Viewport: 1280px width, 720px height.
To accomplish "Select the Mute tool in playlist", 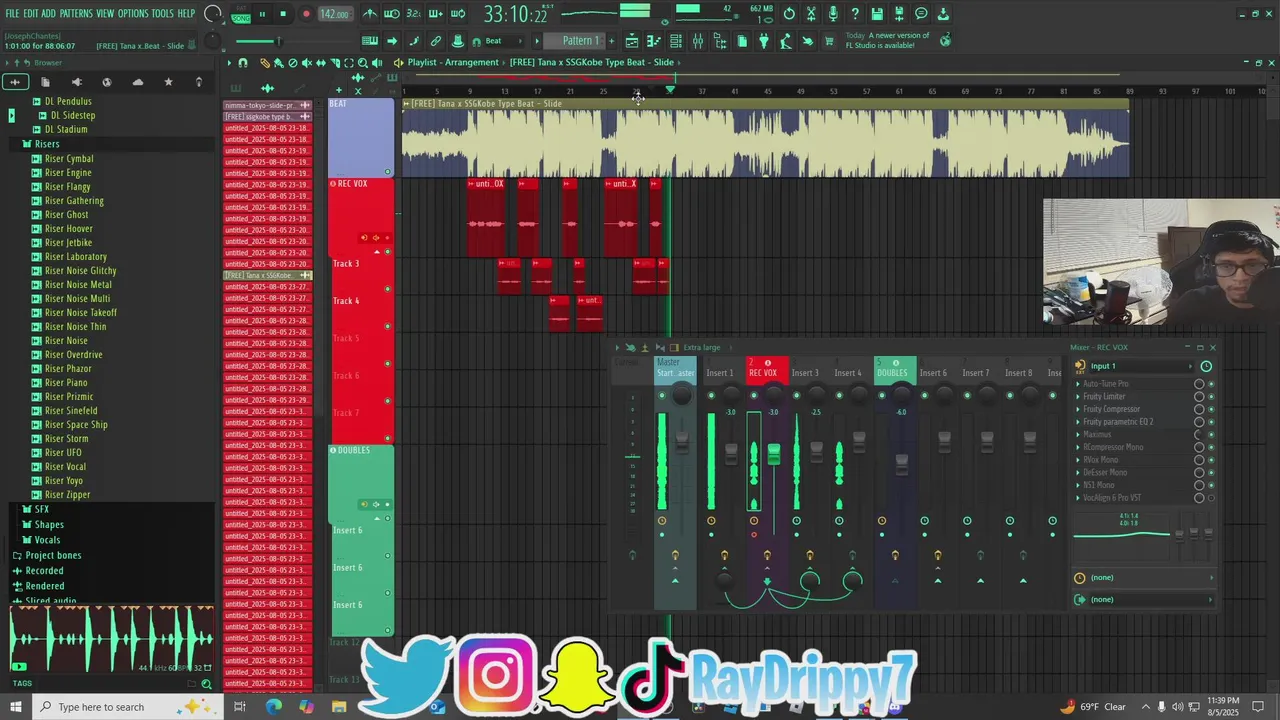I will (x=307, y=62).
